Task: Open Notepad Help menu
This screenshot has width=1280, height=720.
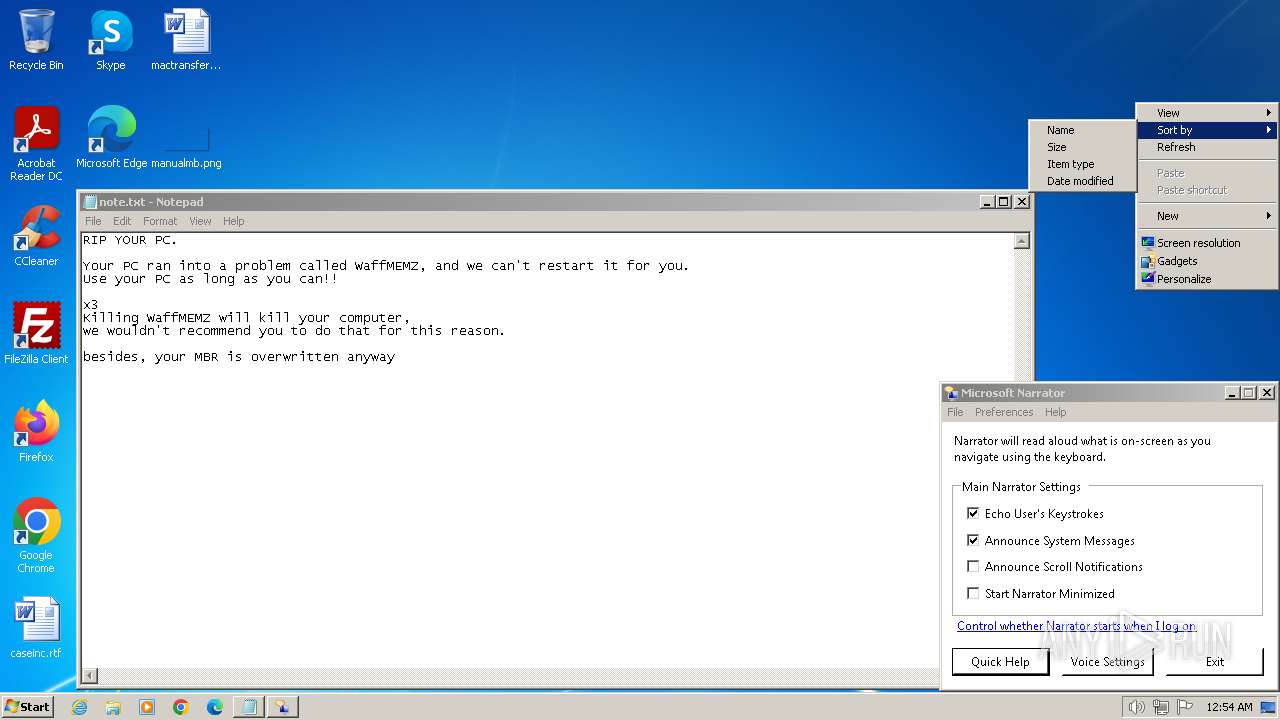Action: [233, 221]
